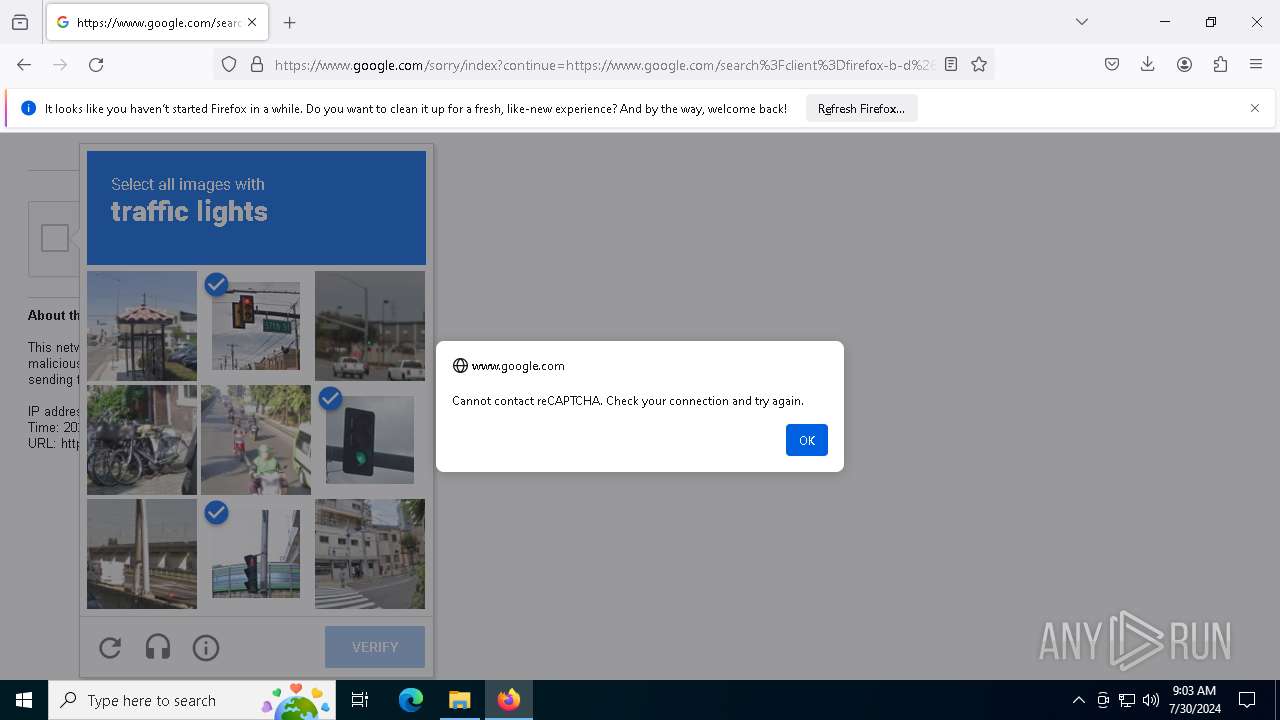Click the VERIFY button
The image size is (1280, 720).
point(375,647)
